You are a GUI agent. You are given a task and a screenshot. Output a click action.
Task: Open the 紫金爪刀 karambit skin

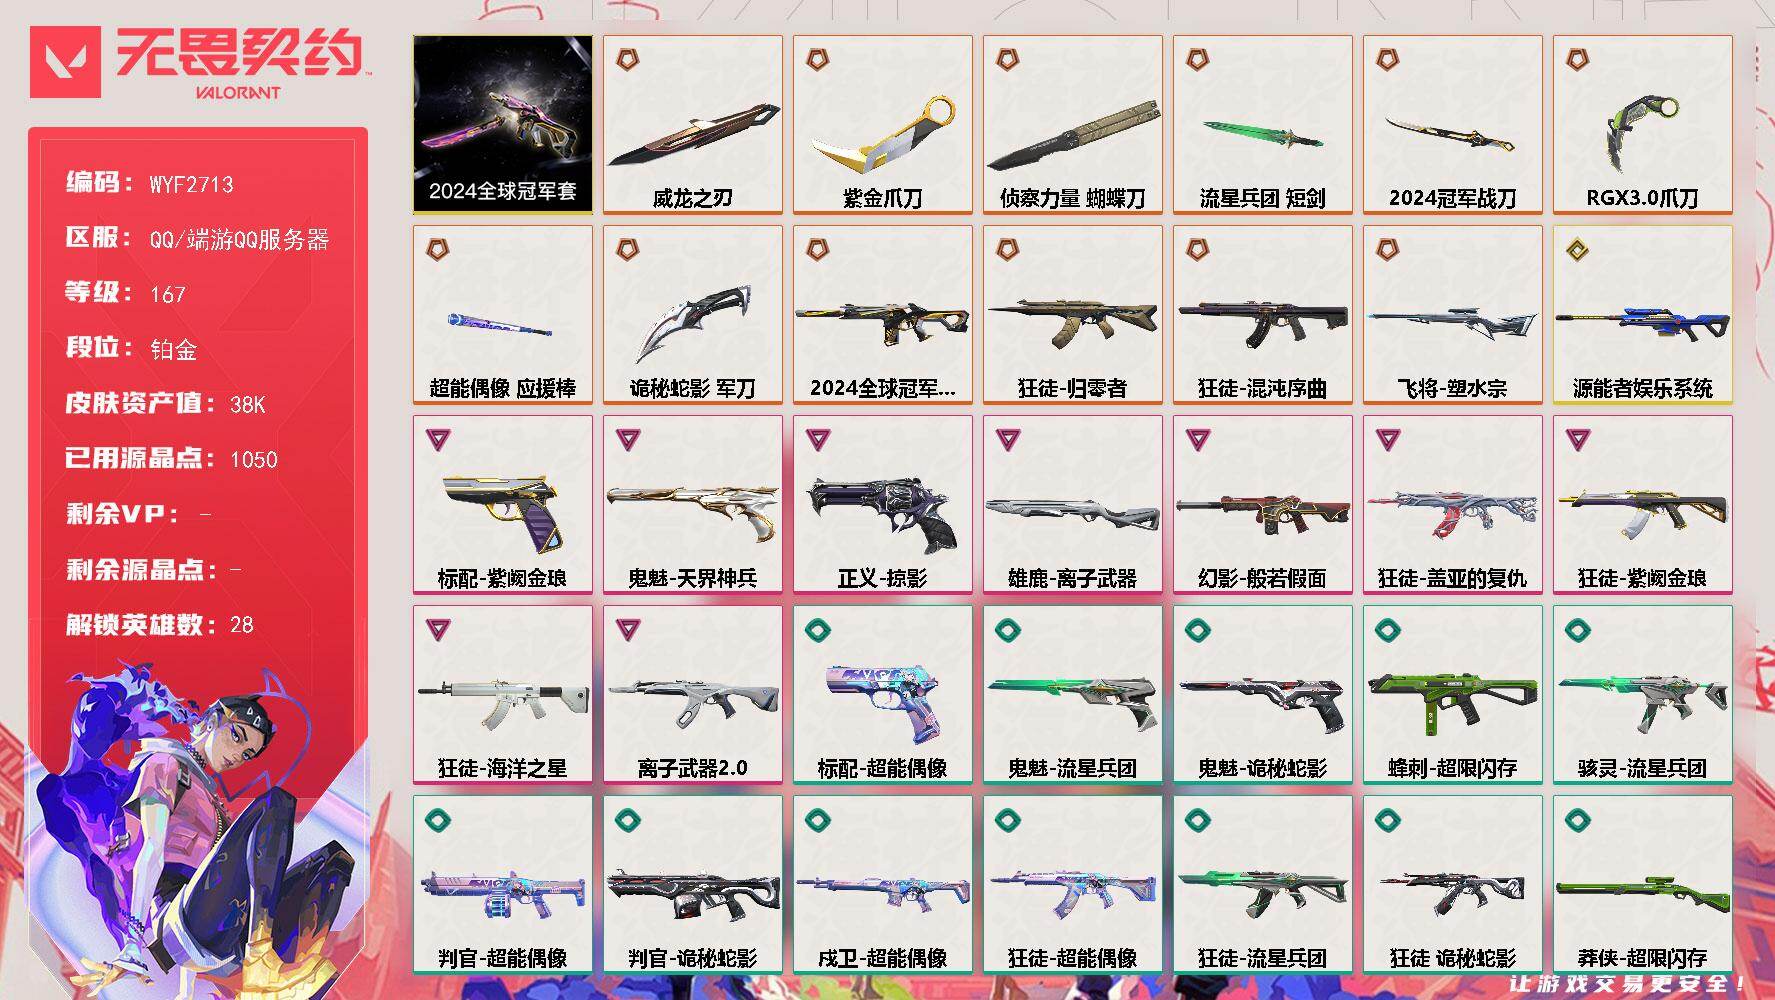point(882,125)
